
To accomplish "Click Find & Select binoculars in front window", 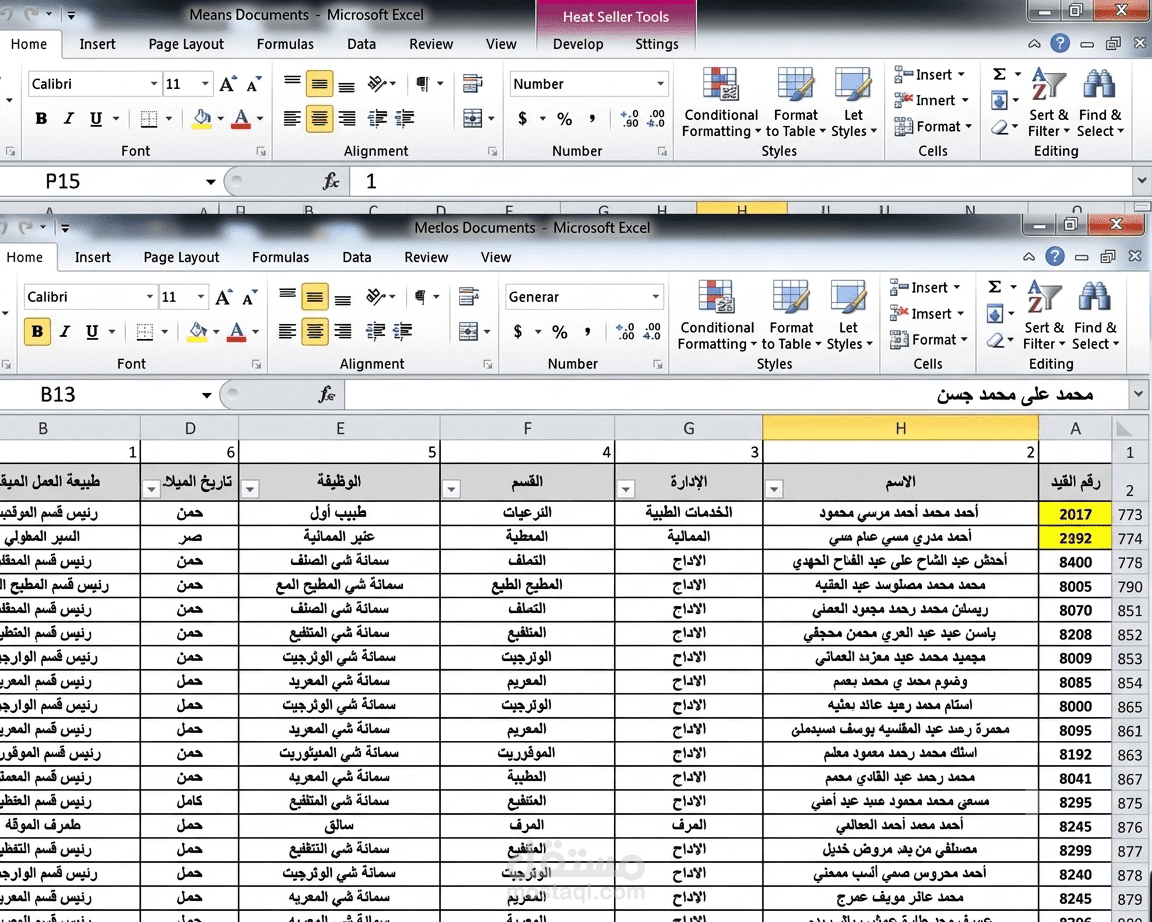I will [1094, 297].
